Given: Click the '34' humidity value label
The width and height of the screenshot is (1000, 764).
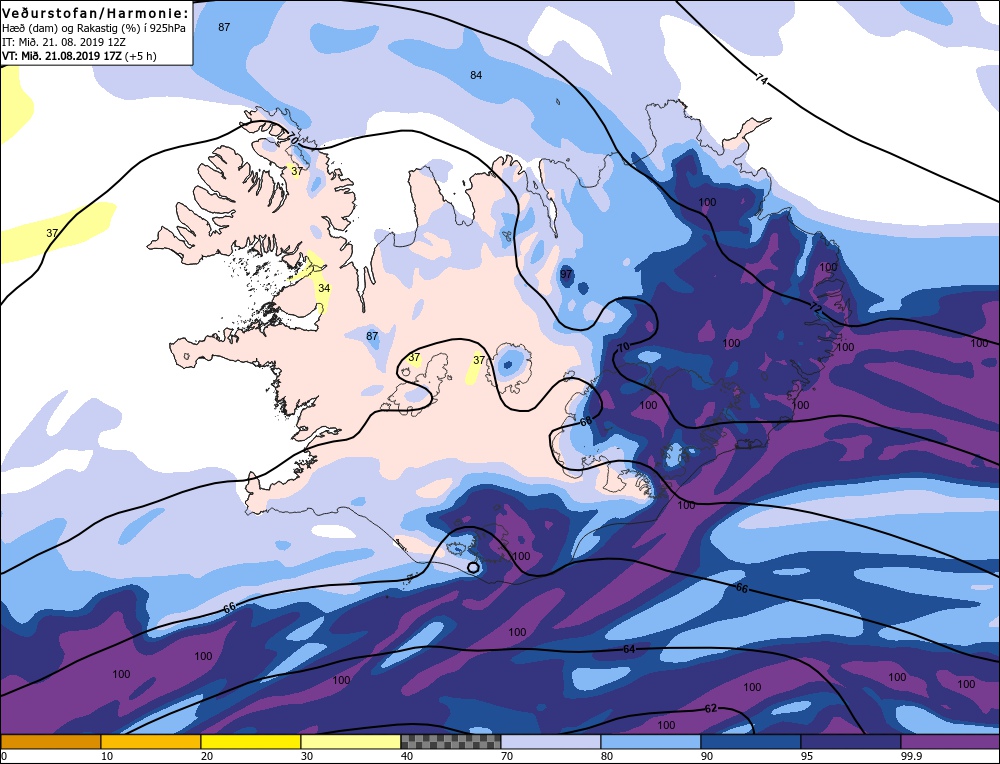Looking at the screenshot, I should pyautogui.click(x=324, y=288).
